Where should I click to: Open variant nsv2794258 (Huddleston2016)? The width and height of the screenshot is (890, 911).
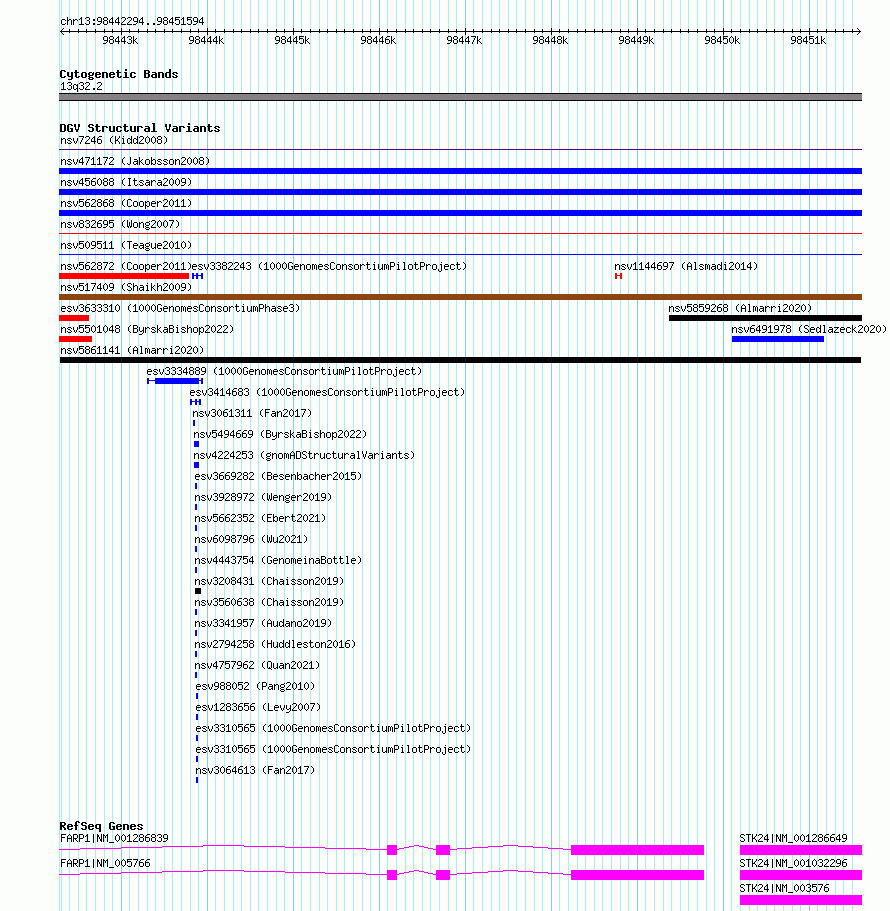(x=275, y=644)
